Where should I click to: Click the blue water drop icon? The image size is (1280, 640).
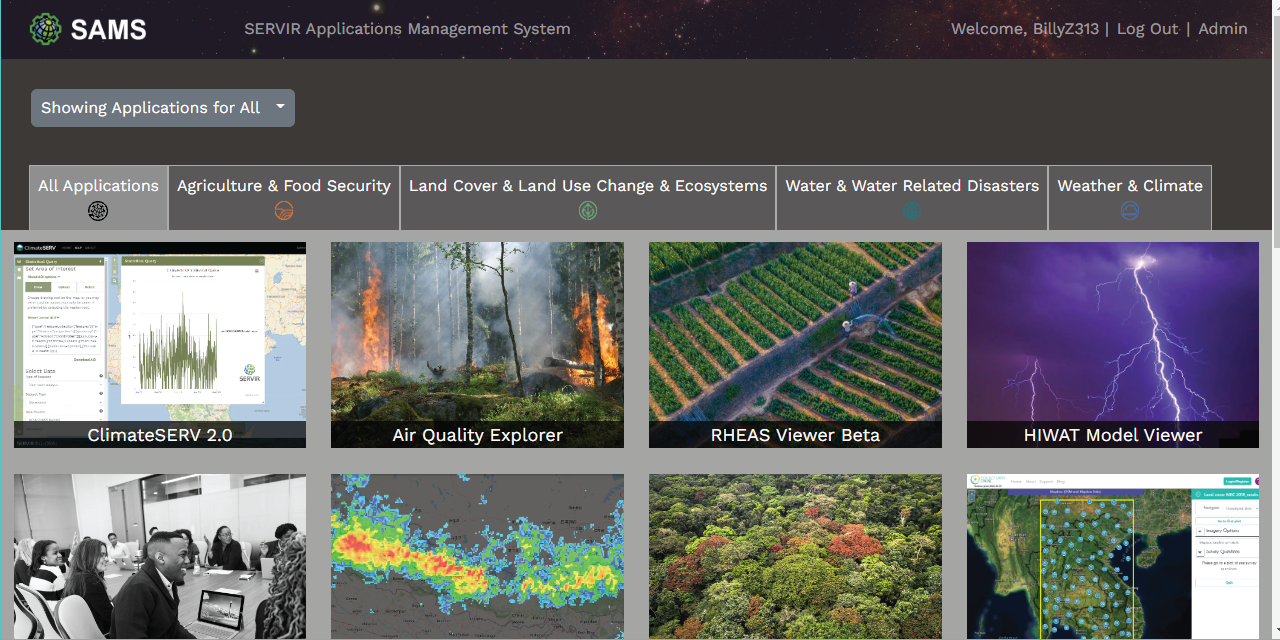[x=911, y=211]
